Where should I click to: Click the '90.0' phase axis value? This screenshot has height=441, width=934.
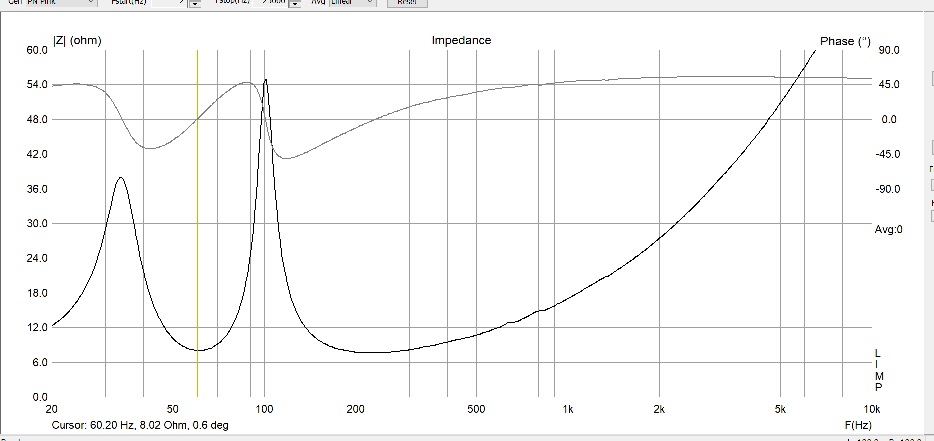tap(889, 50)
